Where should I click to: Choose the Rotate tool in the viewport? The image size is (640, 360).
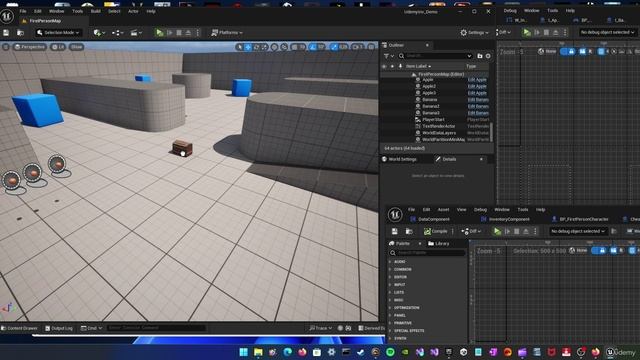pos(256,47)
